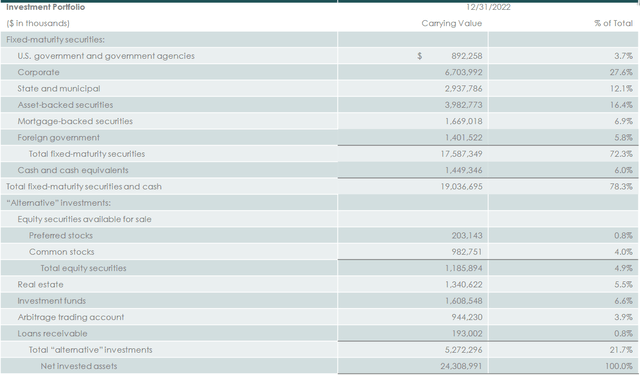Click 'Real estate' row label
640x375 pixels.
(40, 284)
